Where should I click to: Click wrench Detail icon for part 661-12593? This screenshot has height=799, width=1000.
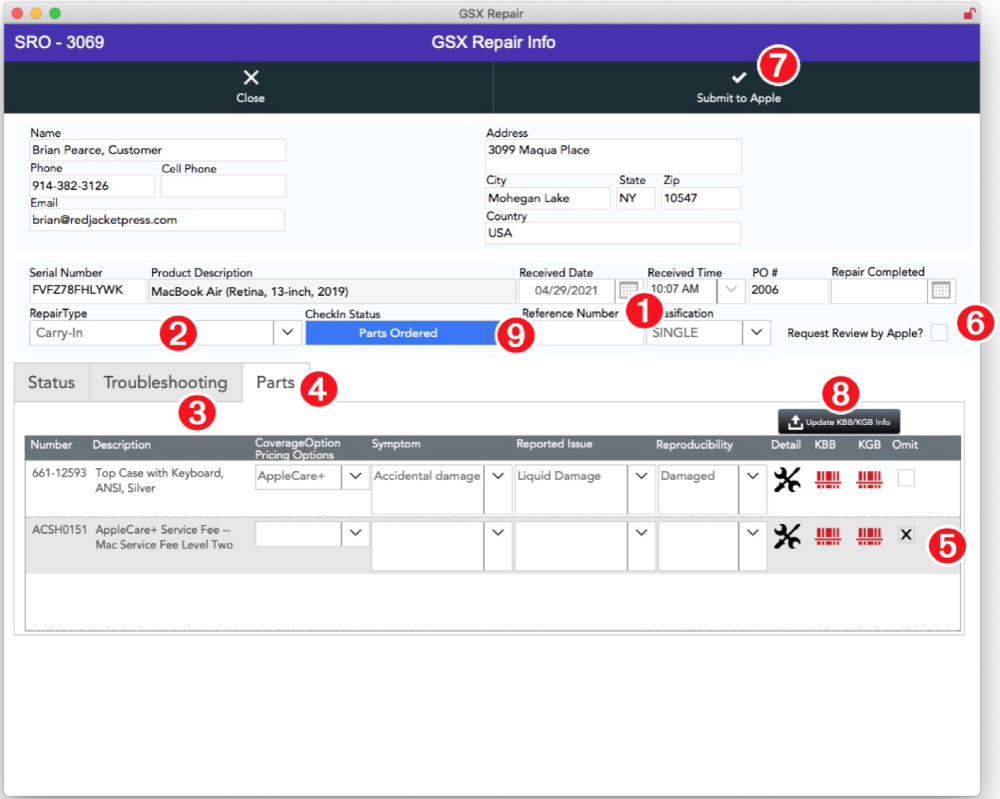pos(787,481)
